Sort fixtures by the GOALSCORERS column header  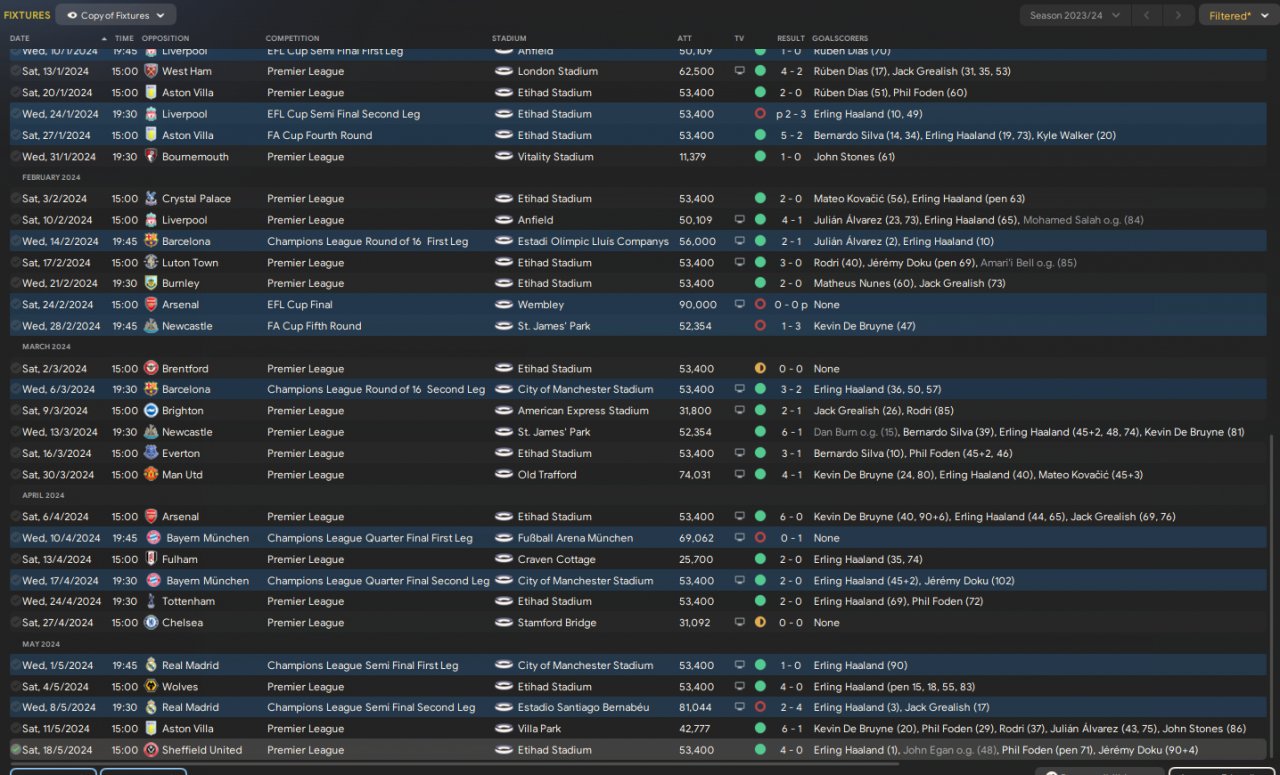point(838,38)
